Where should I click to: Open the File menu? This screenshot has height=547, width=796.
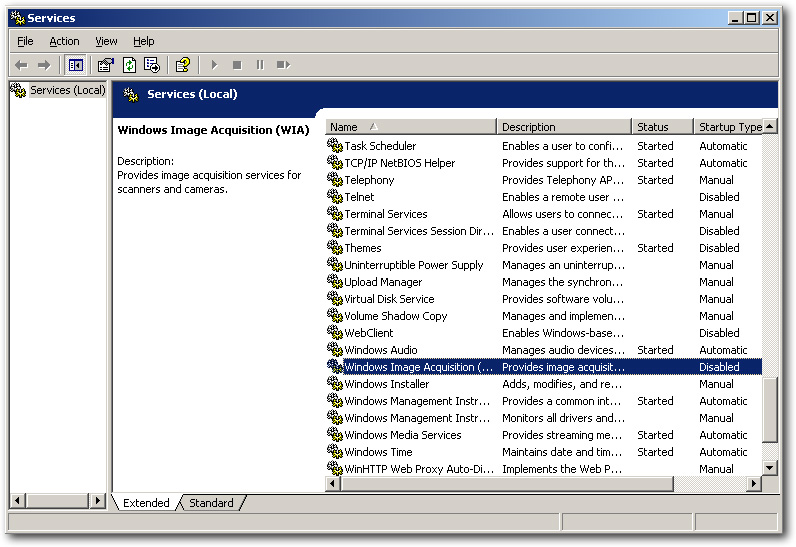(x=25, y=41)
